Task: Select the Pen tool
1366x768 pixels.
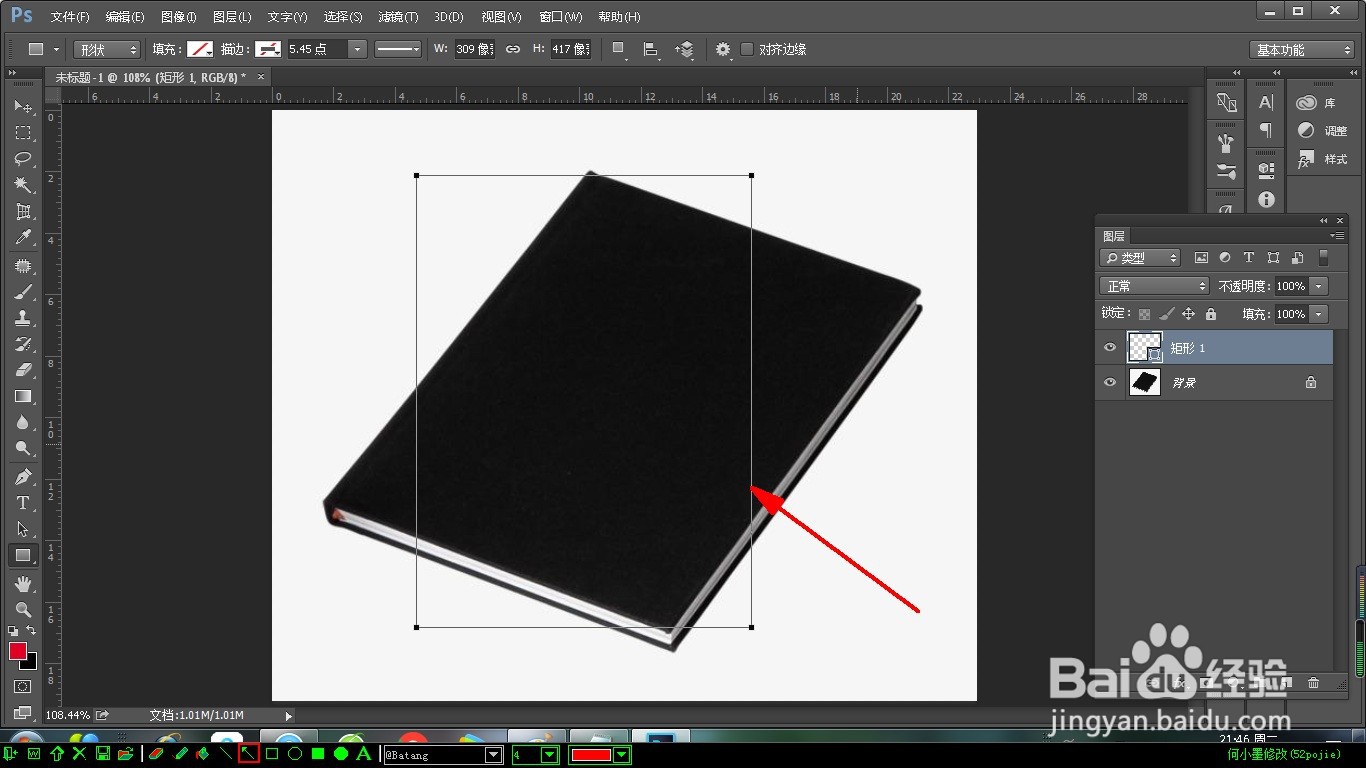Action: point(22,477)
